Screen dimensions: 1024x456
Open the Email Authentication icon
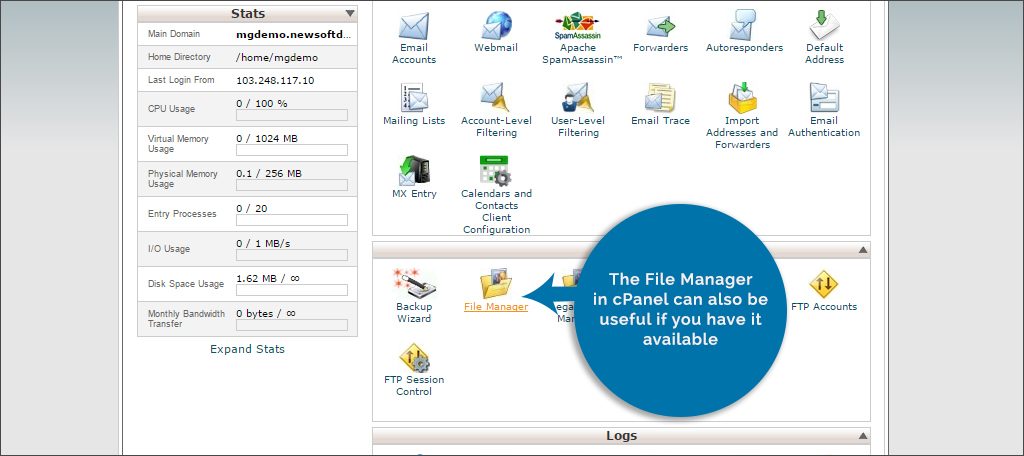click(824, 98)
